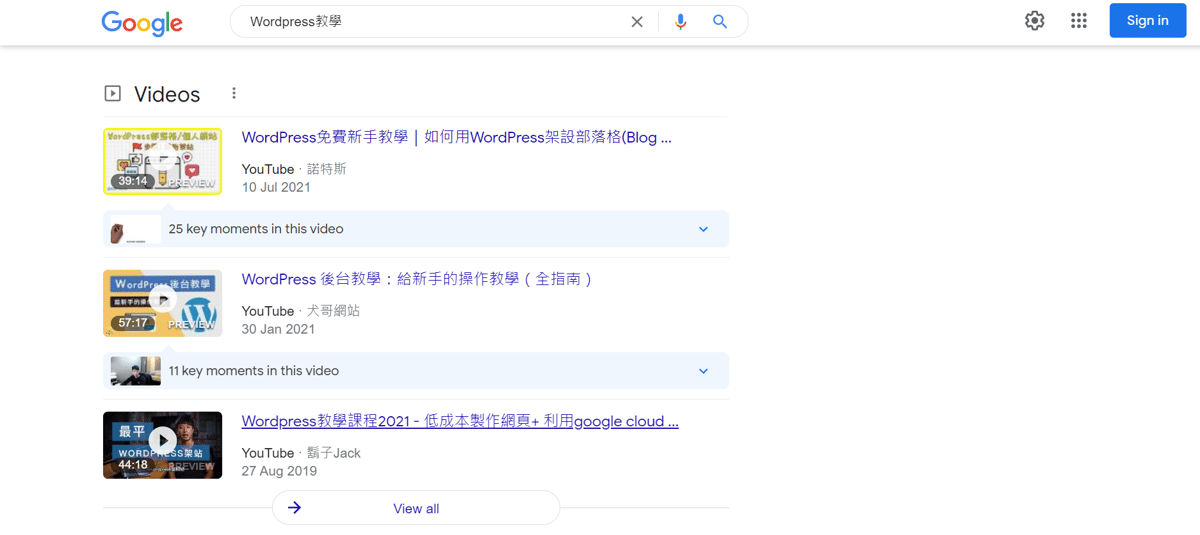
Task: Open the WordPress 後台教學 video link
Action: pos(417,280)
